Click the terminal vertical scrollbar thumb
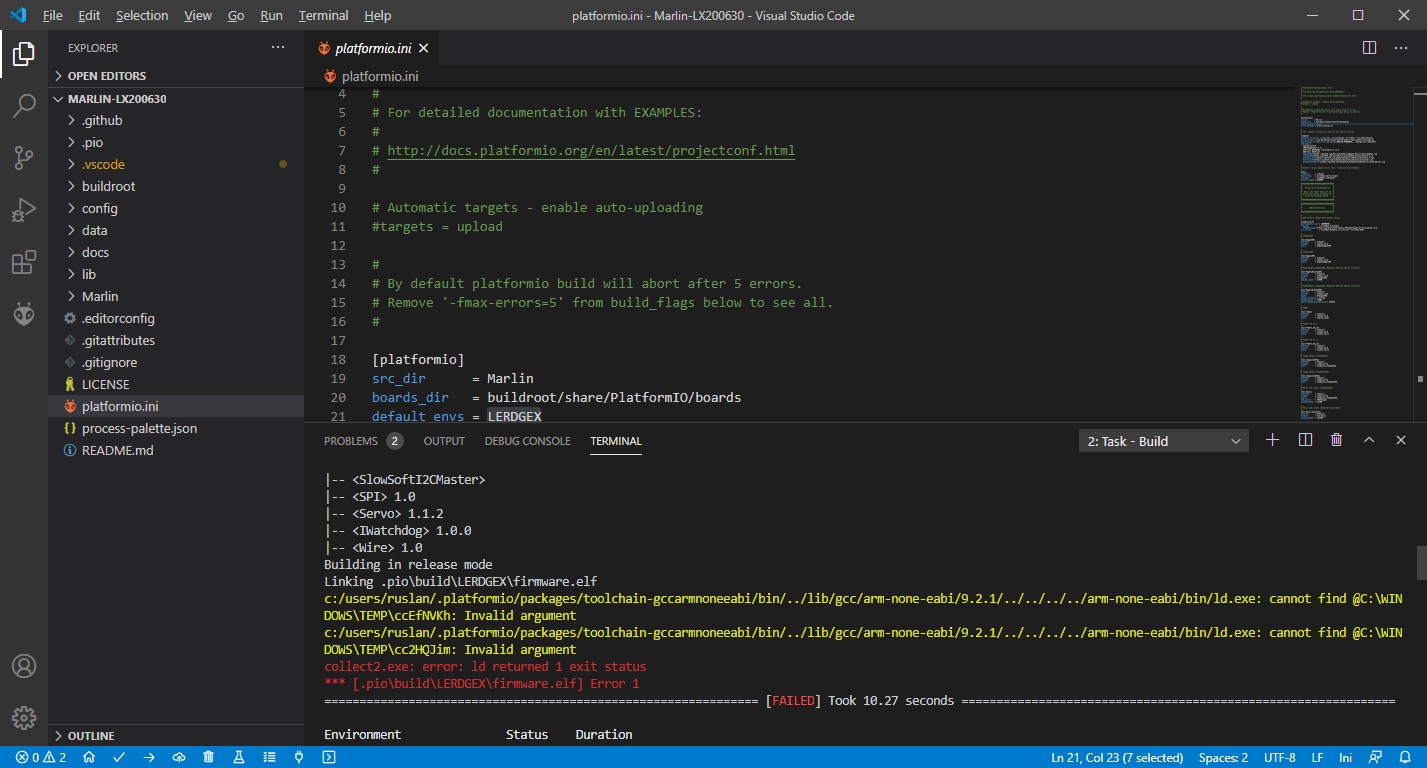 click(1421, 563)
